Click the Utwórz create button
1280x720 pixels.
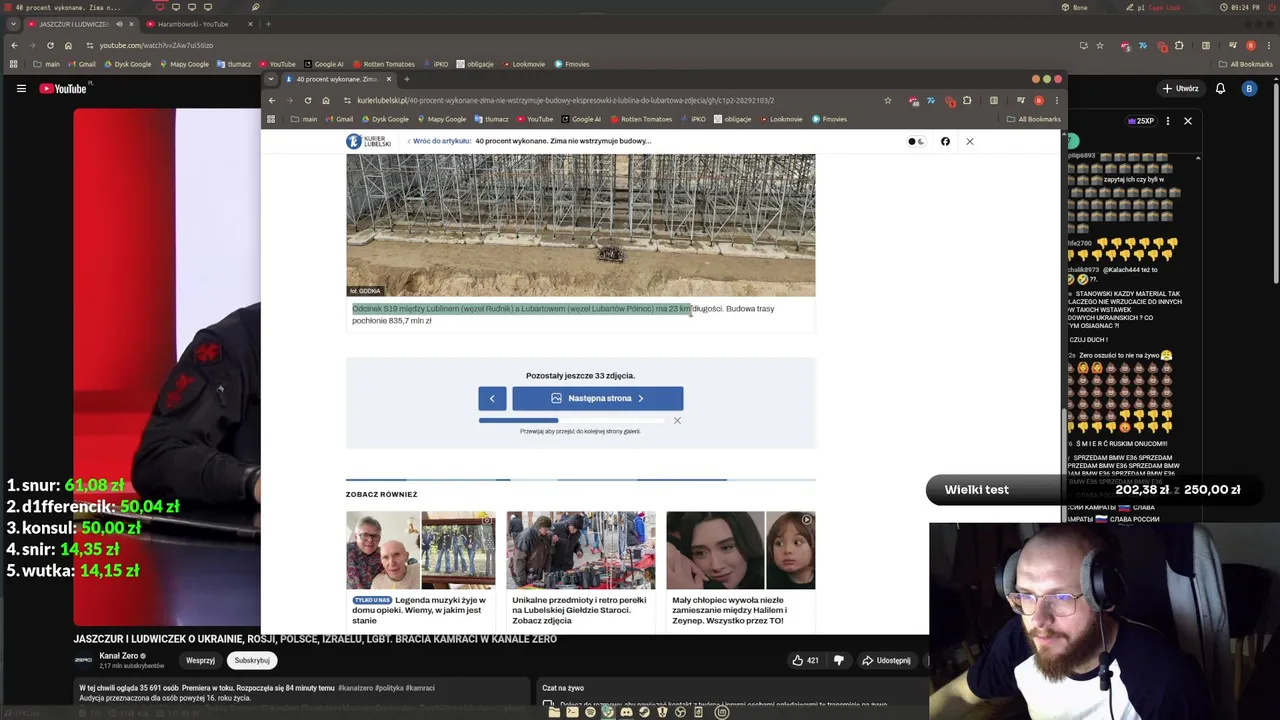pos(1180,88)
